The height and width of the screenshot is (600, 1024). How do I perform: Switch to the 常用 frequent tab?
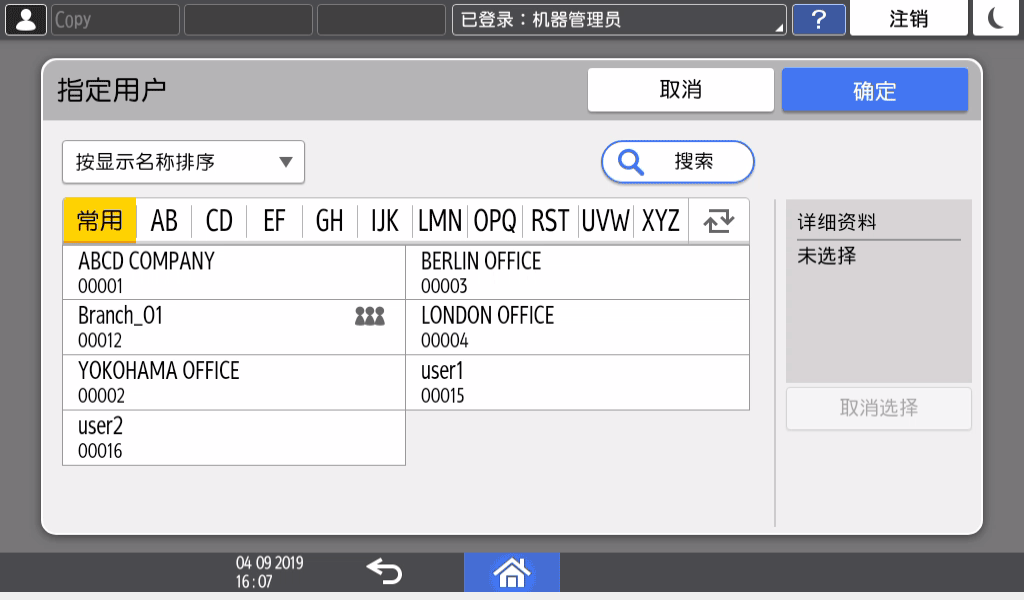(x=99, y=221)
